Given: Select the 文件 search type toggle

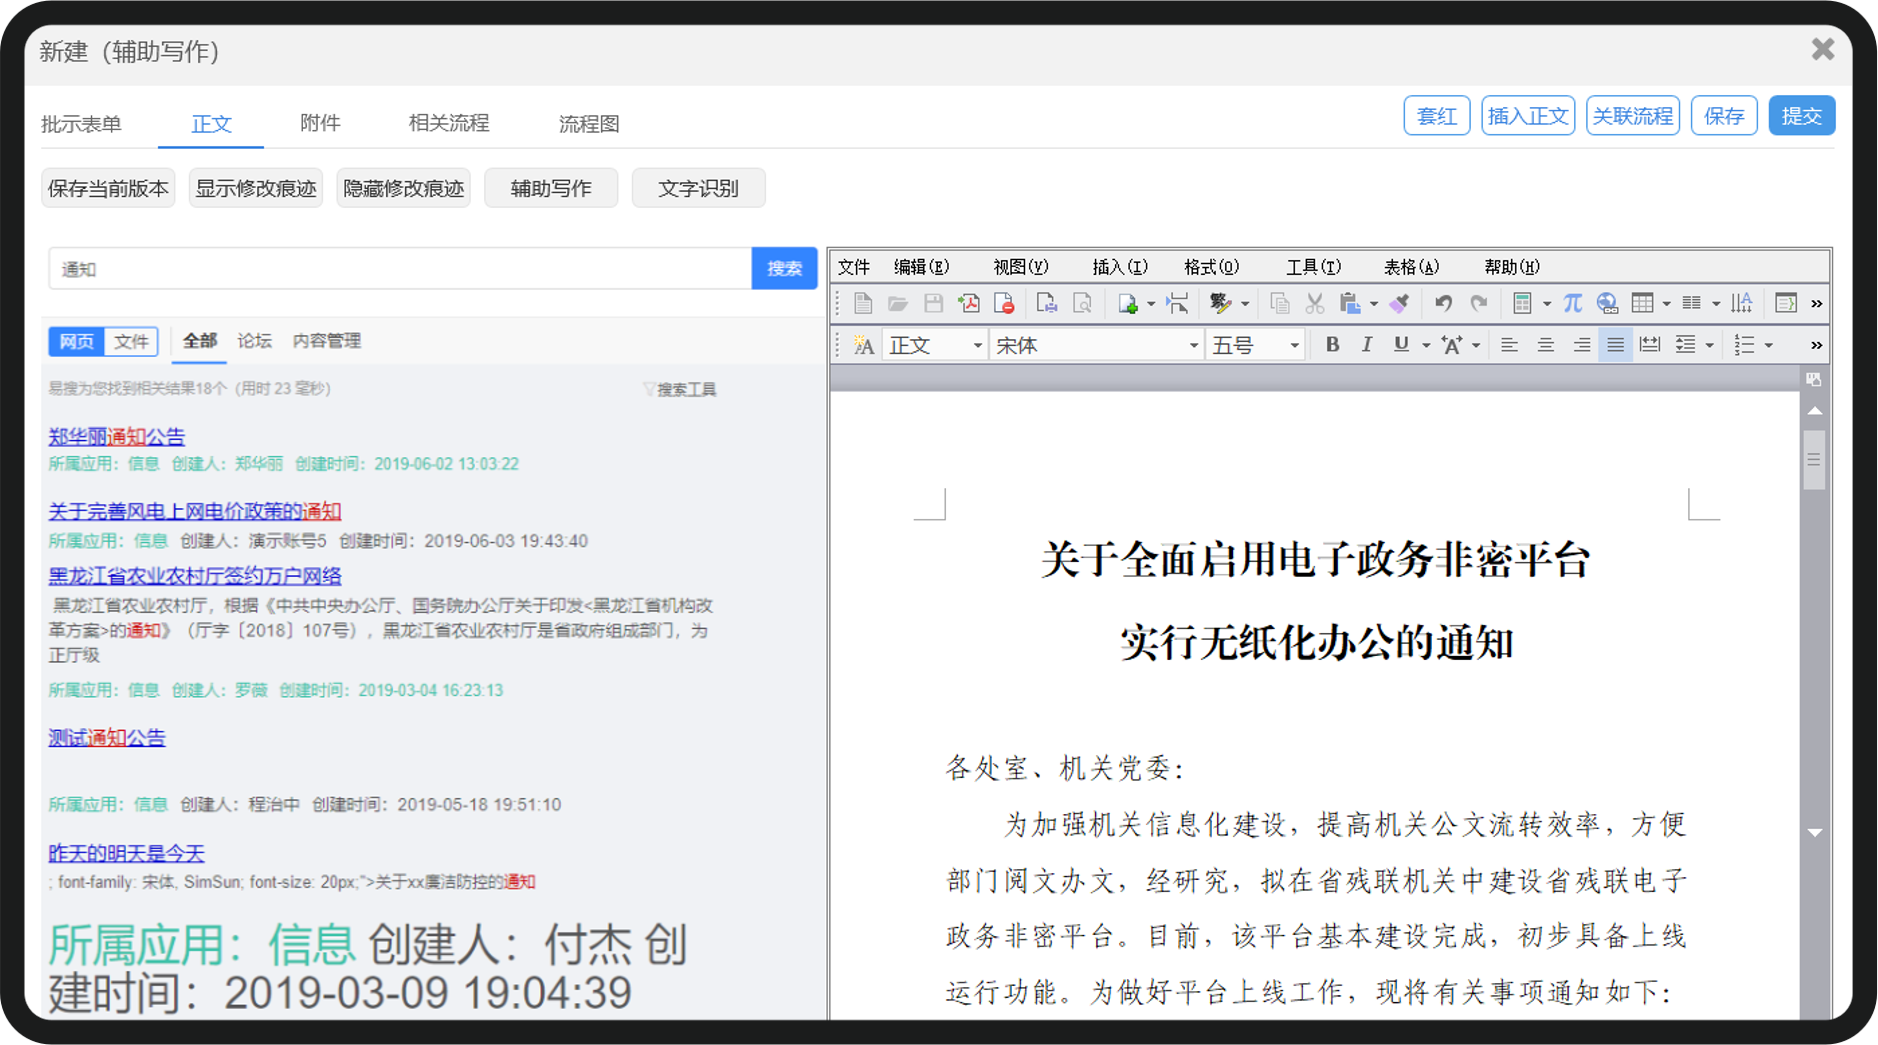Looking at the screenshot, I should [x=131, y=341].
